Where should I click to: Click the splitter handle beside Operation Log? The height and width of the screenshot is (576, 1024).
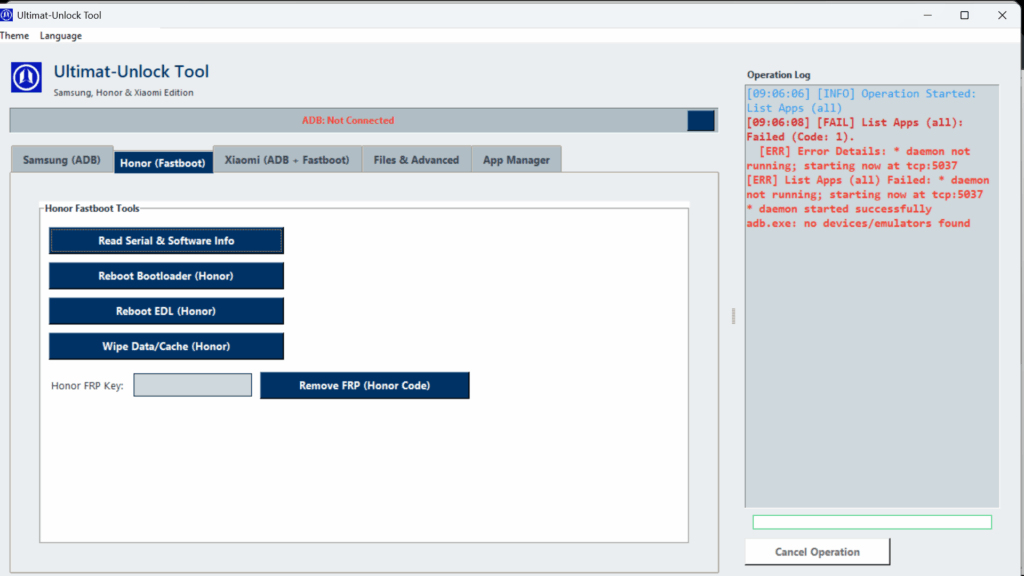[x=733, y=315]
